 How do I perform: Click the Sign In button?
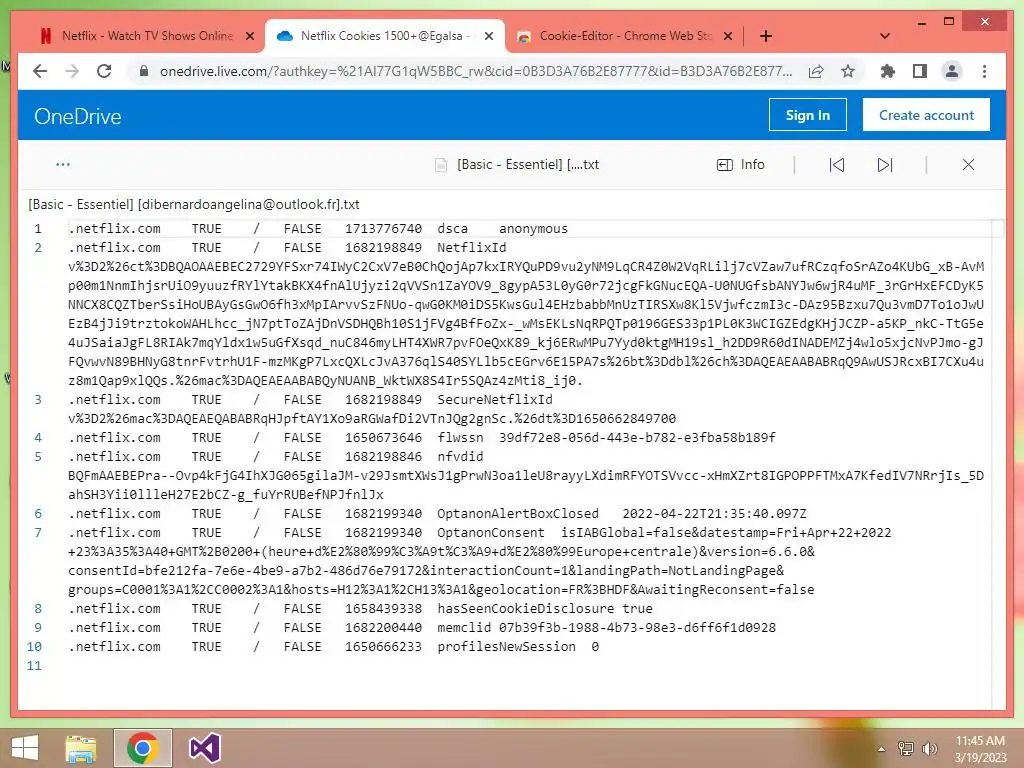point(808,115)
